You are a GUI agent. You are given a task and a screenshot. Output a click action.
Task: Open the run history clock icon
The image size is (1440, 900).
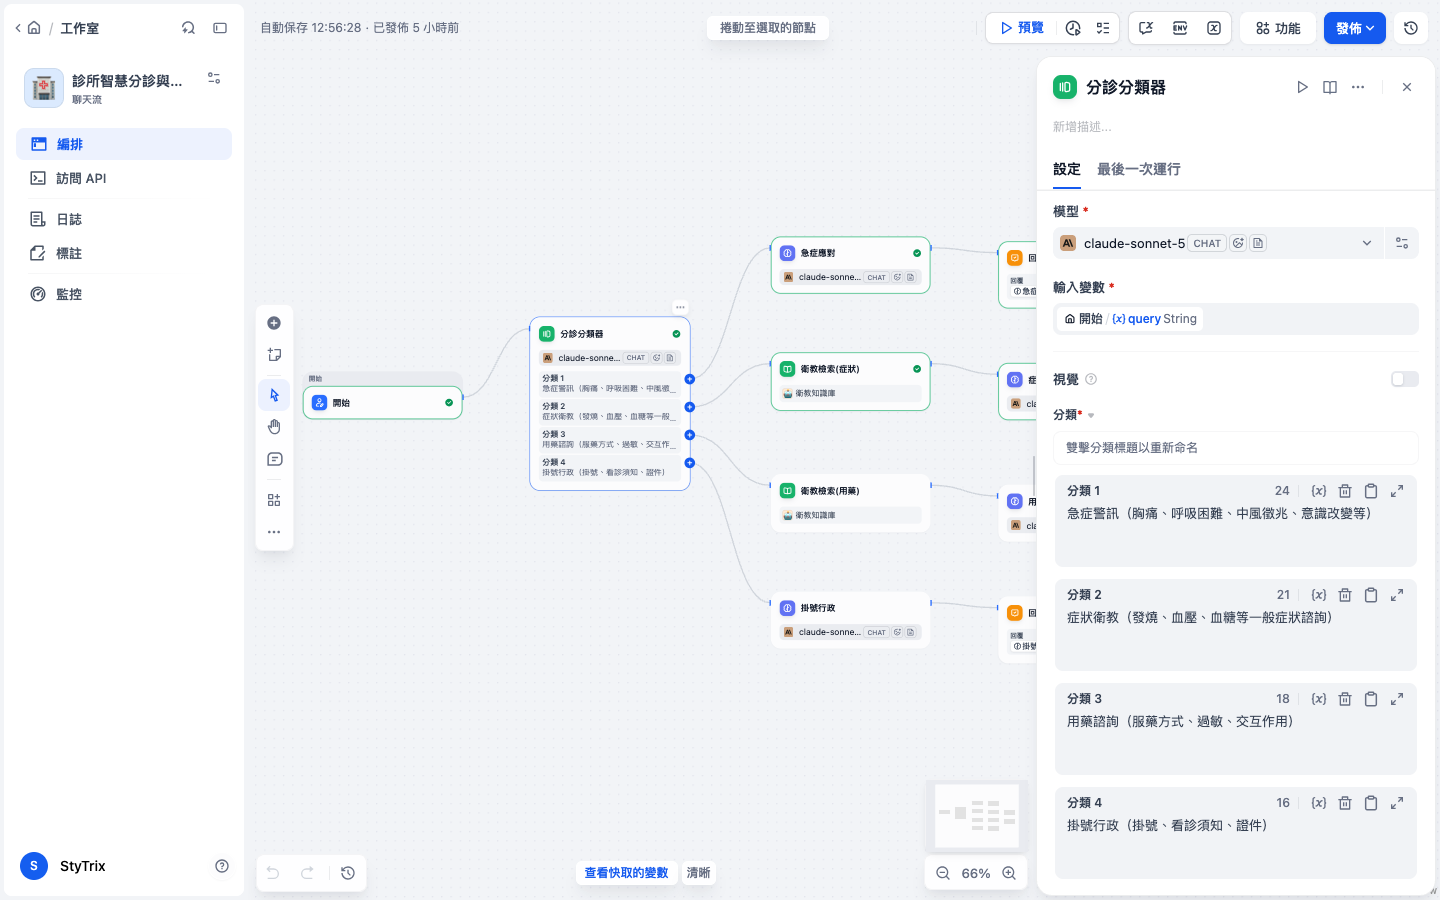coord(1073,28)
